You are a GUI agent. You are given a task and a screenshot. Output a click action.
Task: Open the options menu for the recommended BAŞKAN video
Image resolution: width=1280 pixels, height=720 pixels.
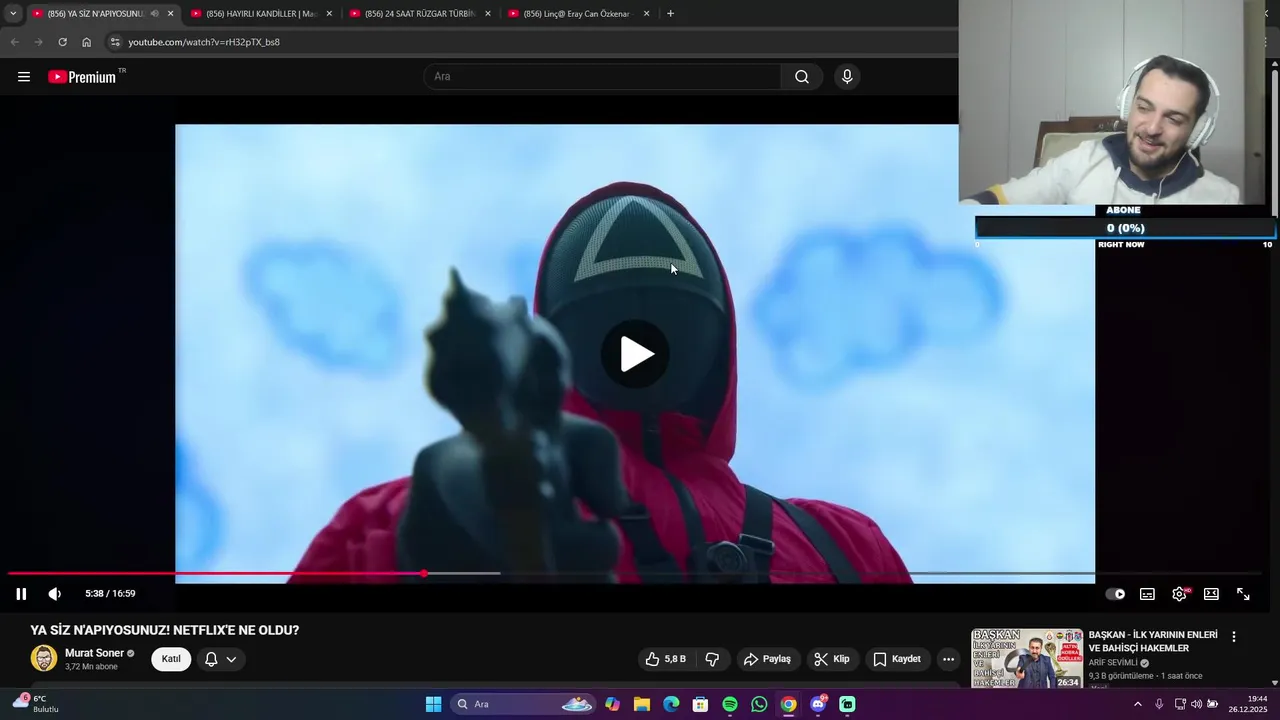point(1234,637)
